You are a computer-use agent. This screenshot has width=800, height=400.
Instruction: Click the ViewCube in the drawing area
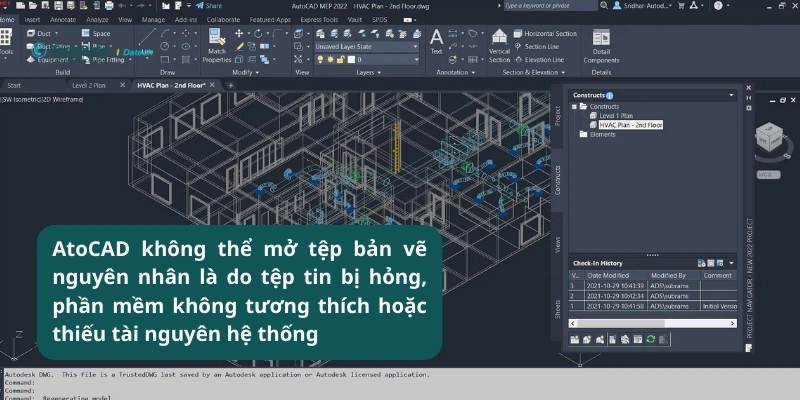(x=768, y=137)
